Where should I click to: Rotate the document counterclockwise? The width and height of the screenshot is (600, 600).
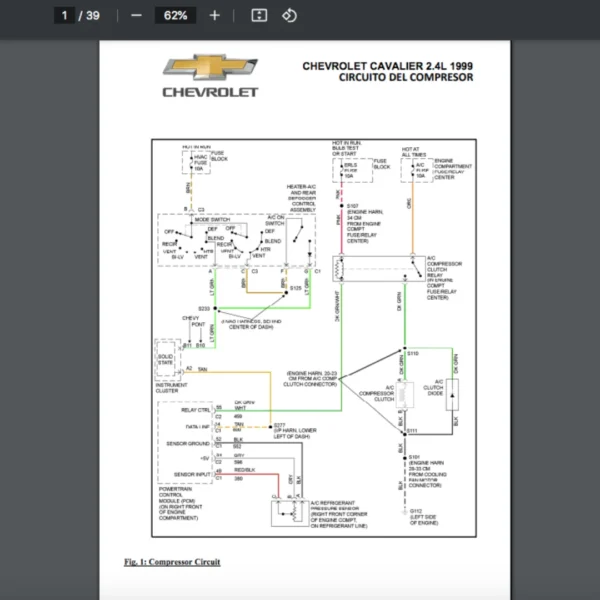click(289, 16)
